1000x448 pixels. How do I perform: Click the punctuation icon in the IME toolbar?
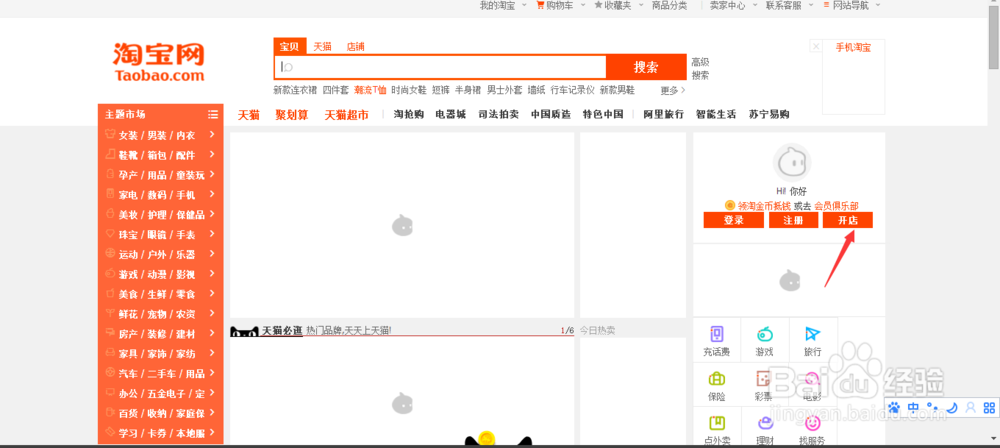click(932, 407)
